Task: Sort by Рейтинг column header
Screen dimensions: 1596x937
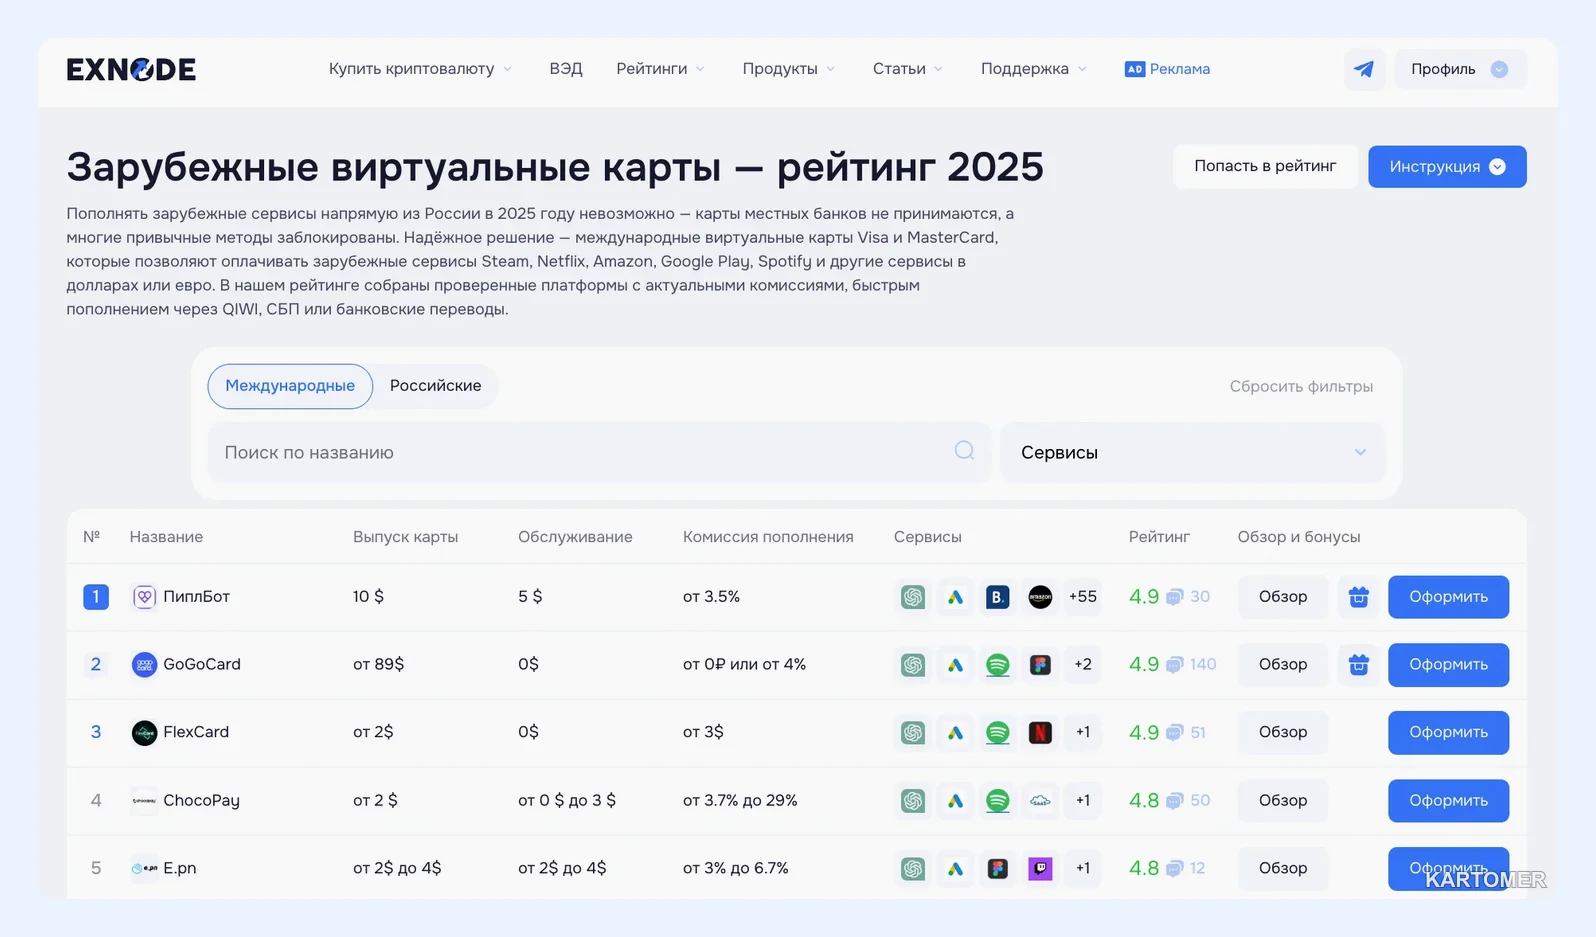Action: point(1159,537)
